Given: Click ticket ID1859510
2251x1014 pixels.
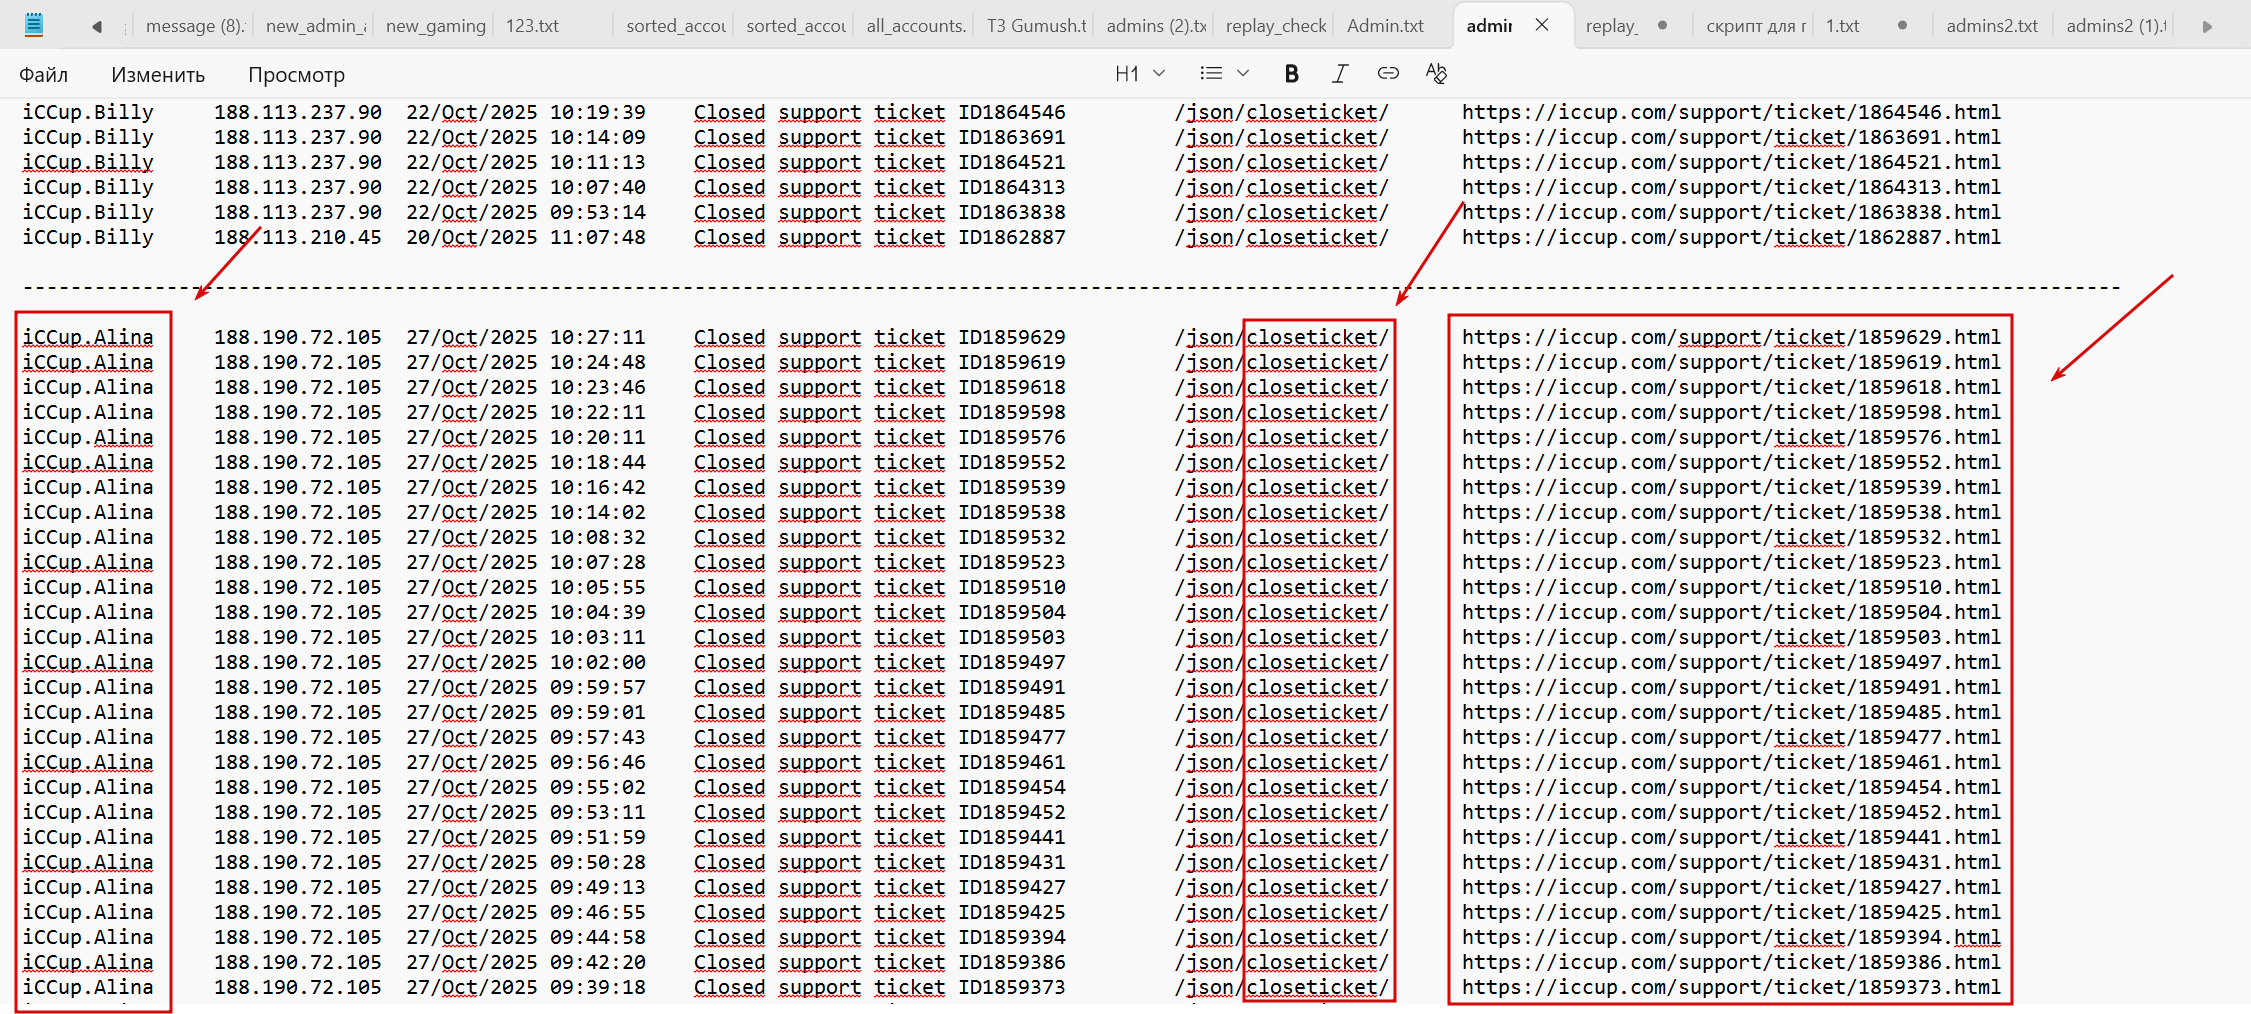Looking at the screenshot, I should pyautogui.click(x=1012, y=587).
